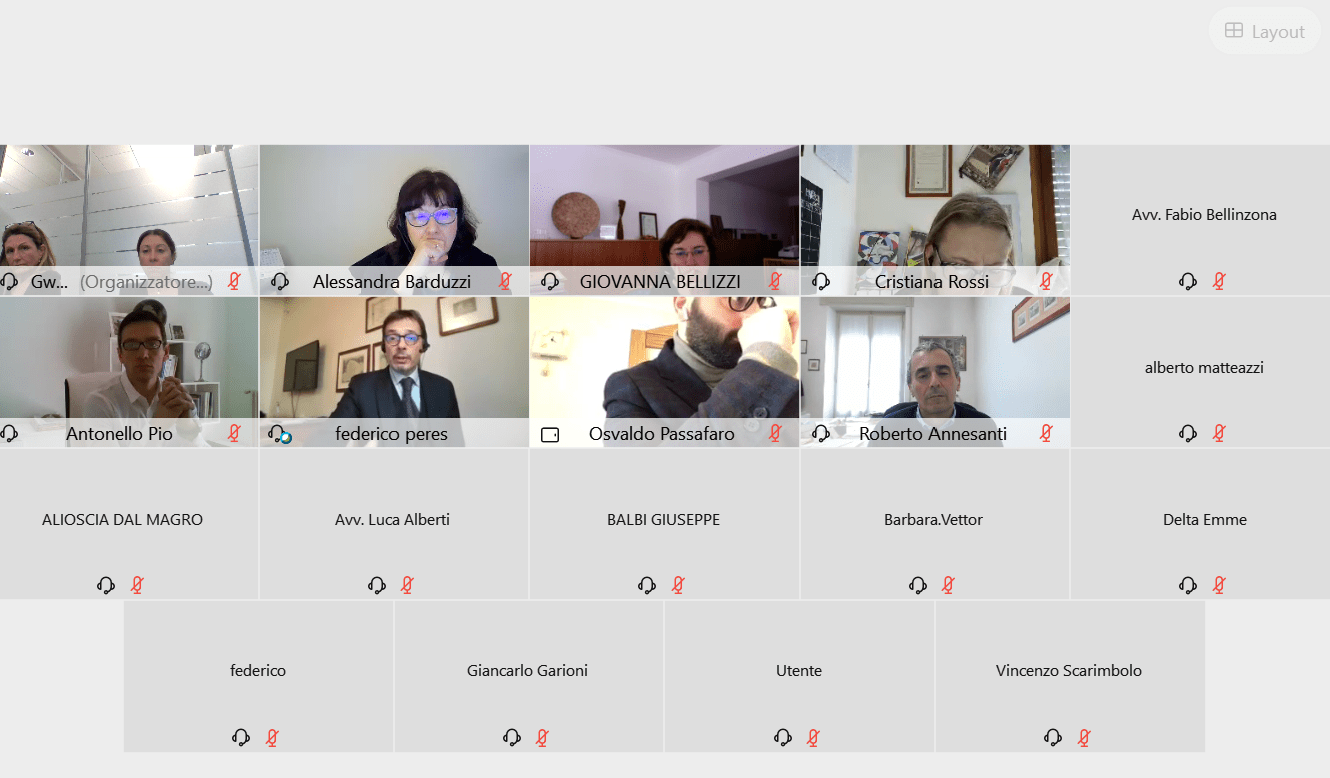Click muted microphone under ALIOSCIA DAL MAGRO
Image resolution: width=1330 pixels, height=778 pixels.
[137, 585]
